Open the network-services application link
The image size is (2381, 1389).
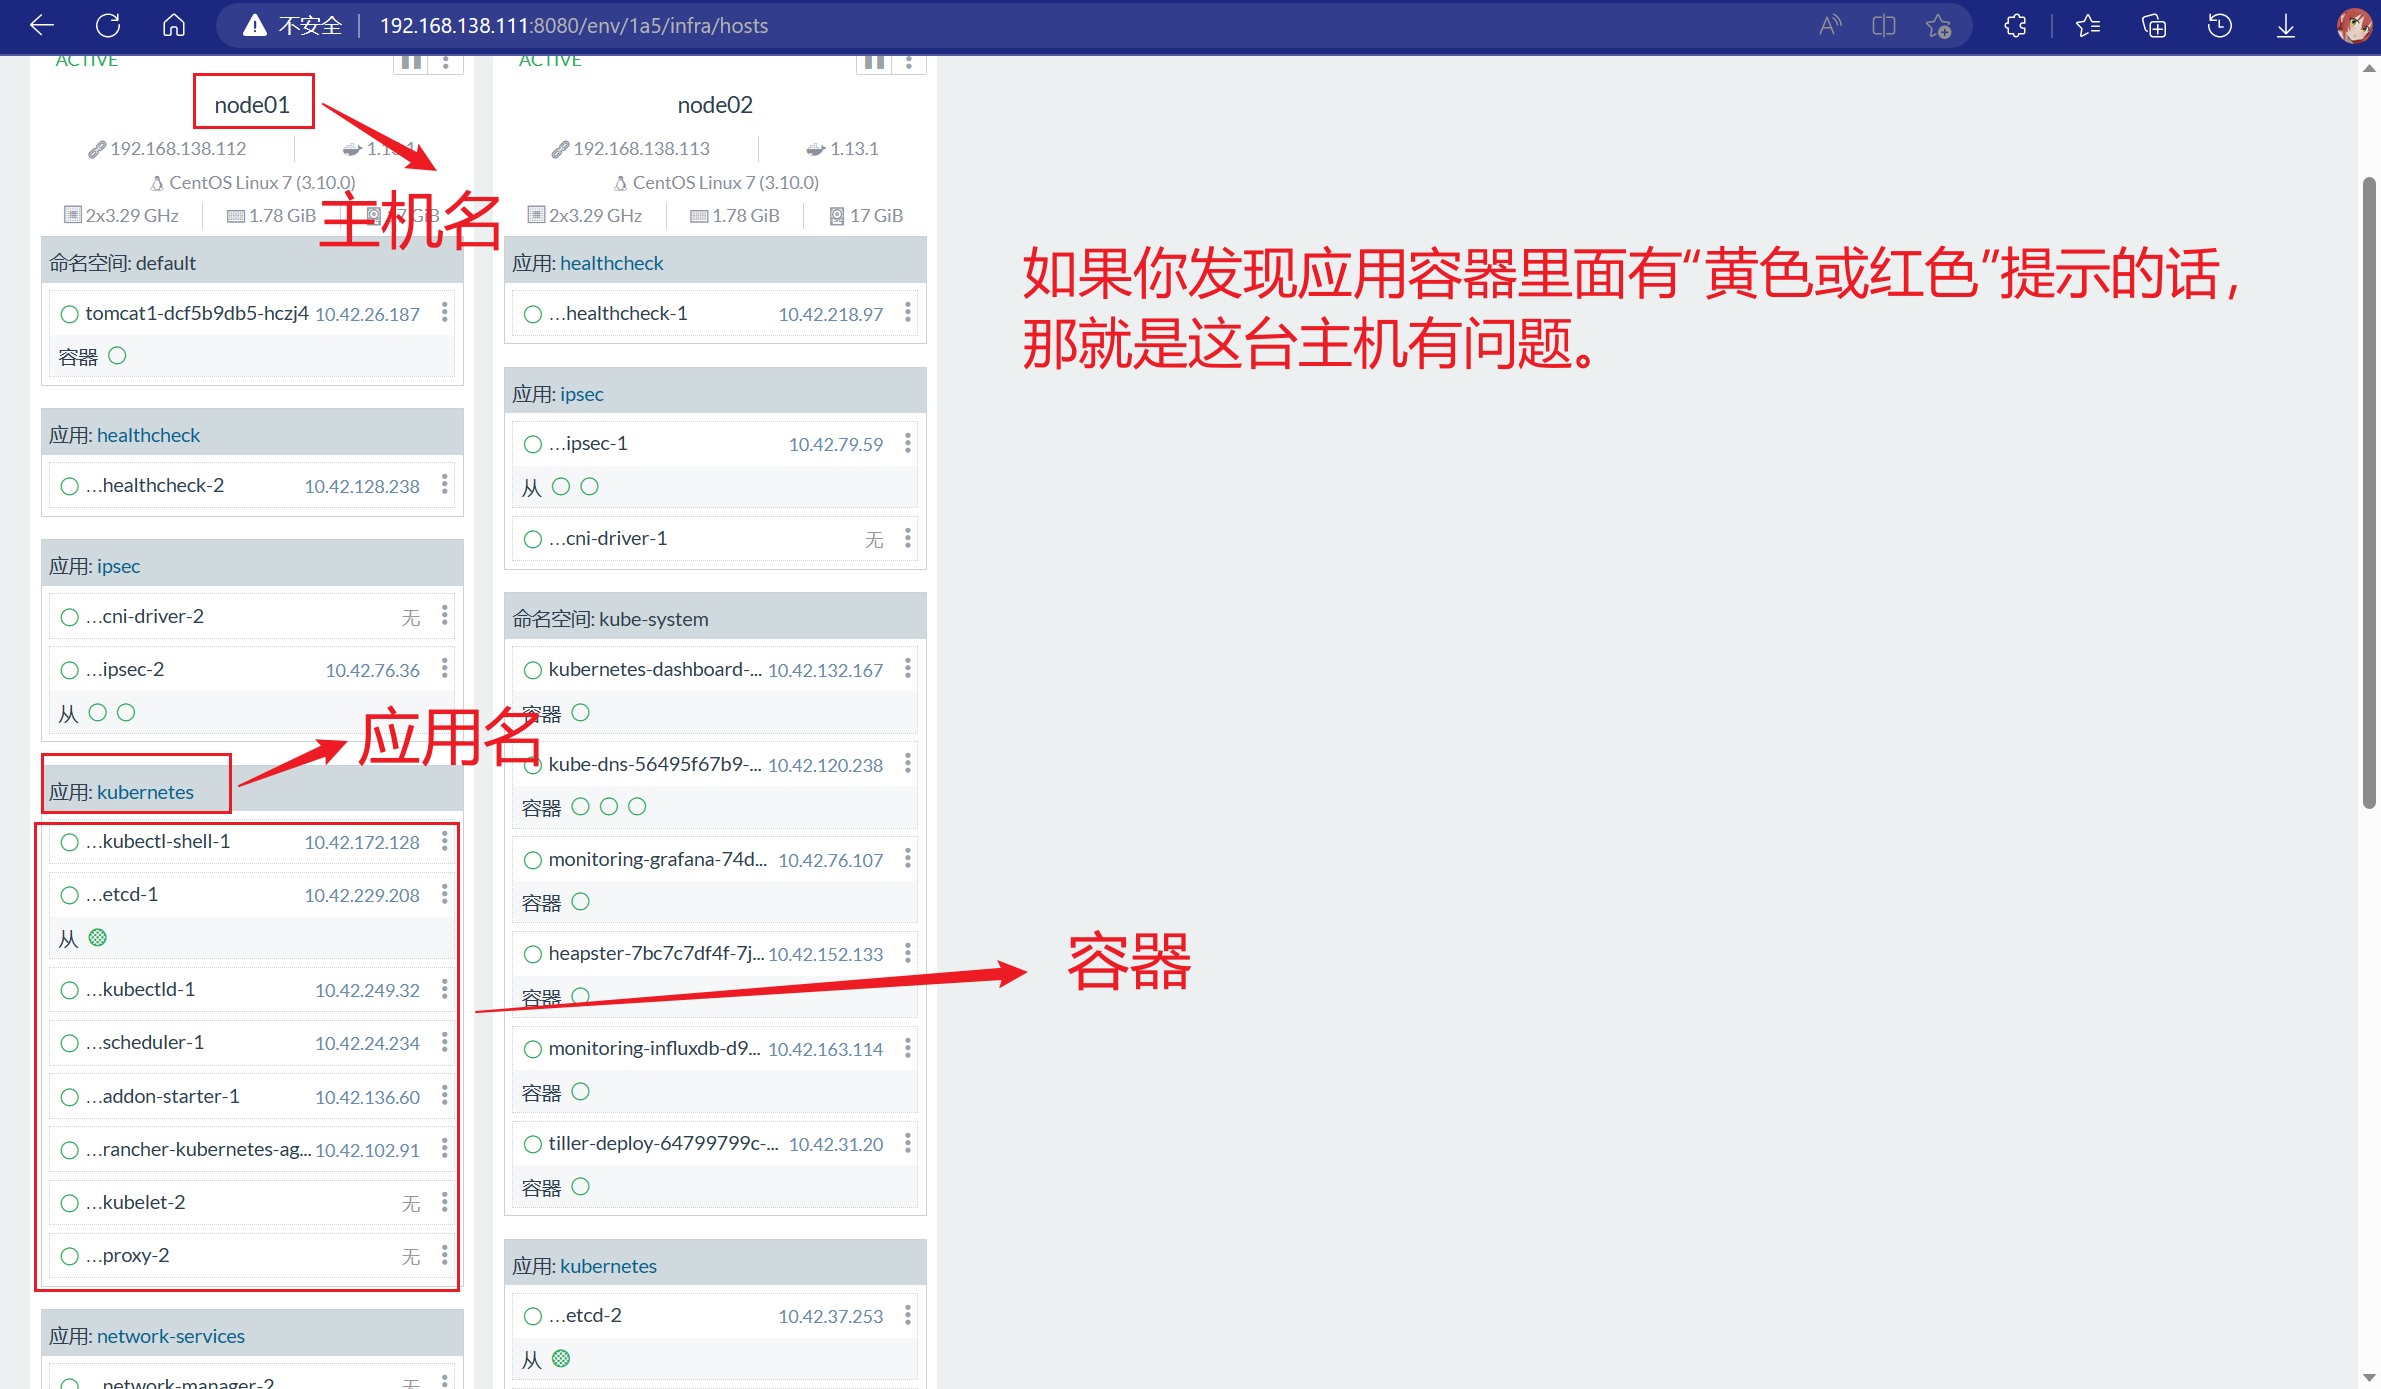coord(170,1336)
